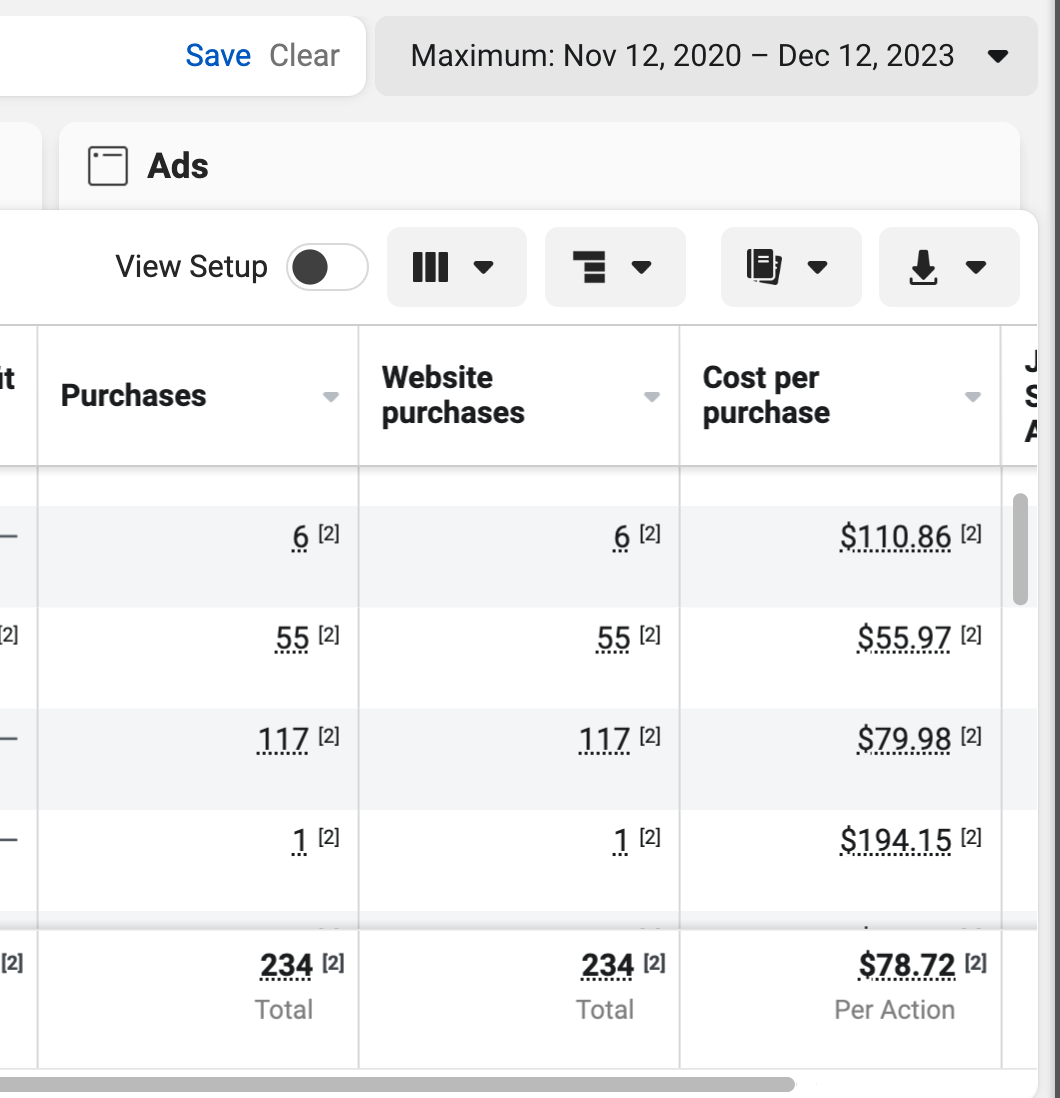The image size is (1060, 1098).
Task: Open Cost per purchase column arrow
Action: coord(972,397)
